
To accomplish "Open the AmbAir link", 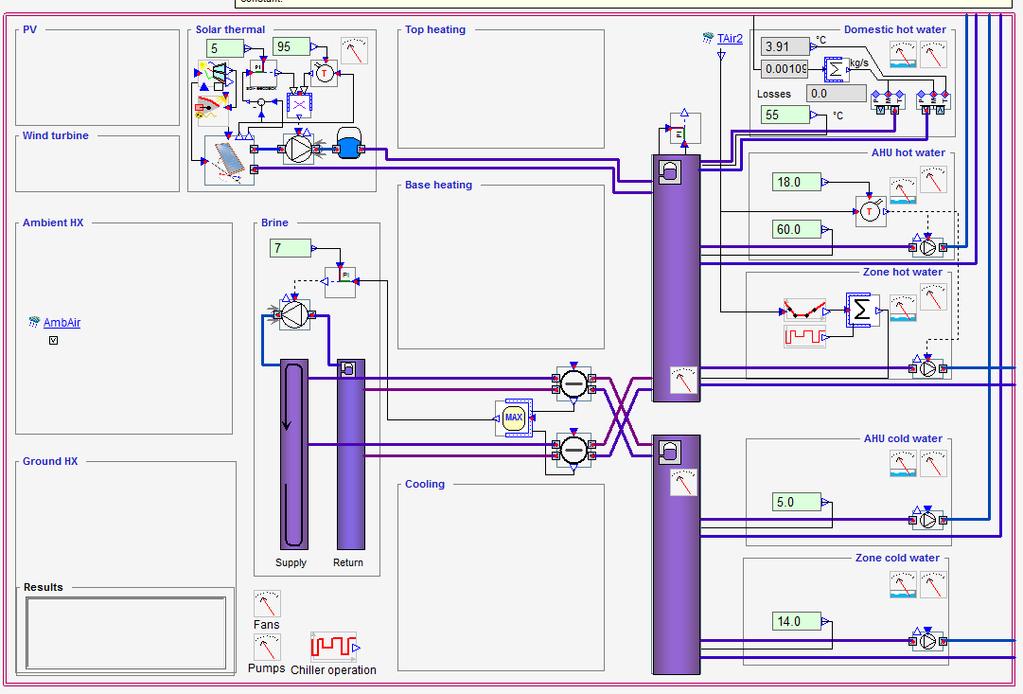I will (x=62, y=322).
